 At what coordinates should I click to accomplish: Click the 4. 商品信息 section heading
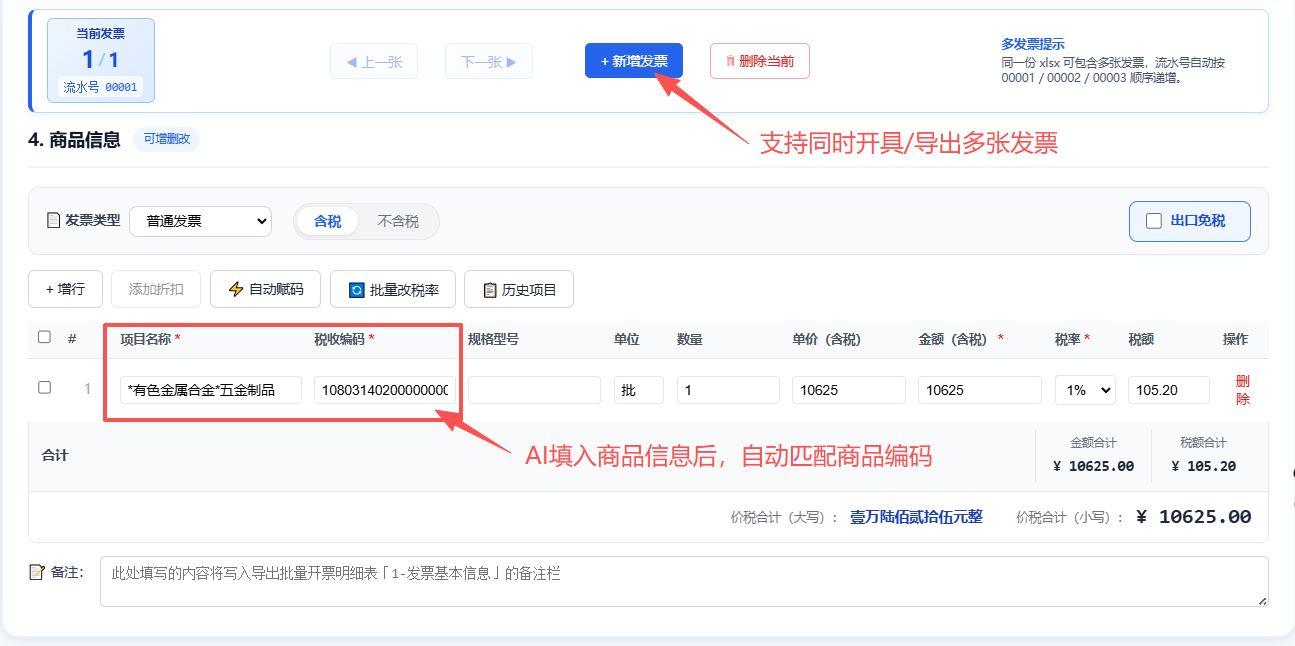(x=74, y=139)
